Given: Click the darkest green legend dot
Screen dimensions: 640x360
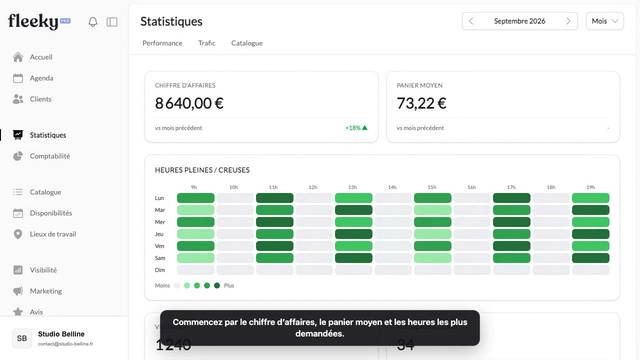Looking at the screenshot, I should pyautogui.click(x=217, y=286).
